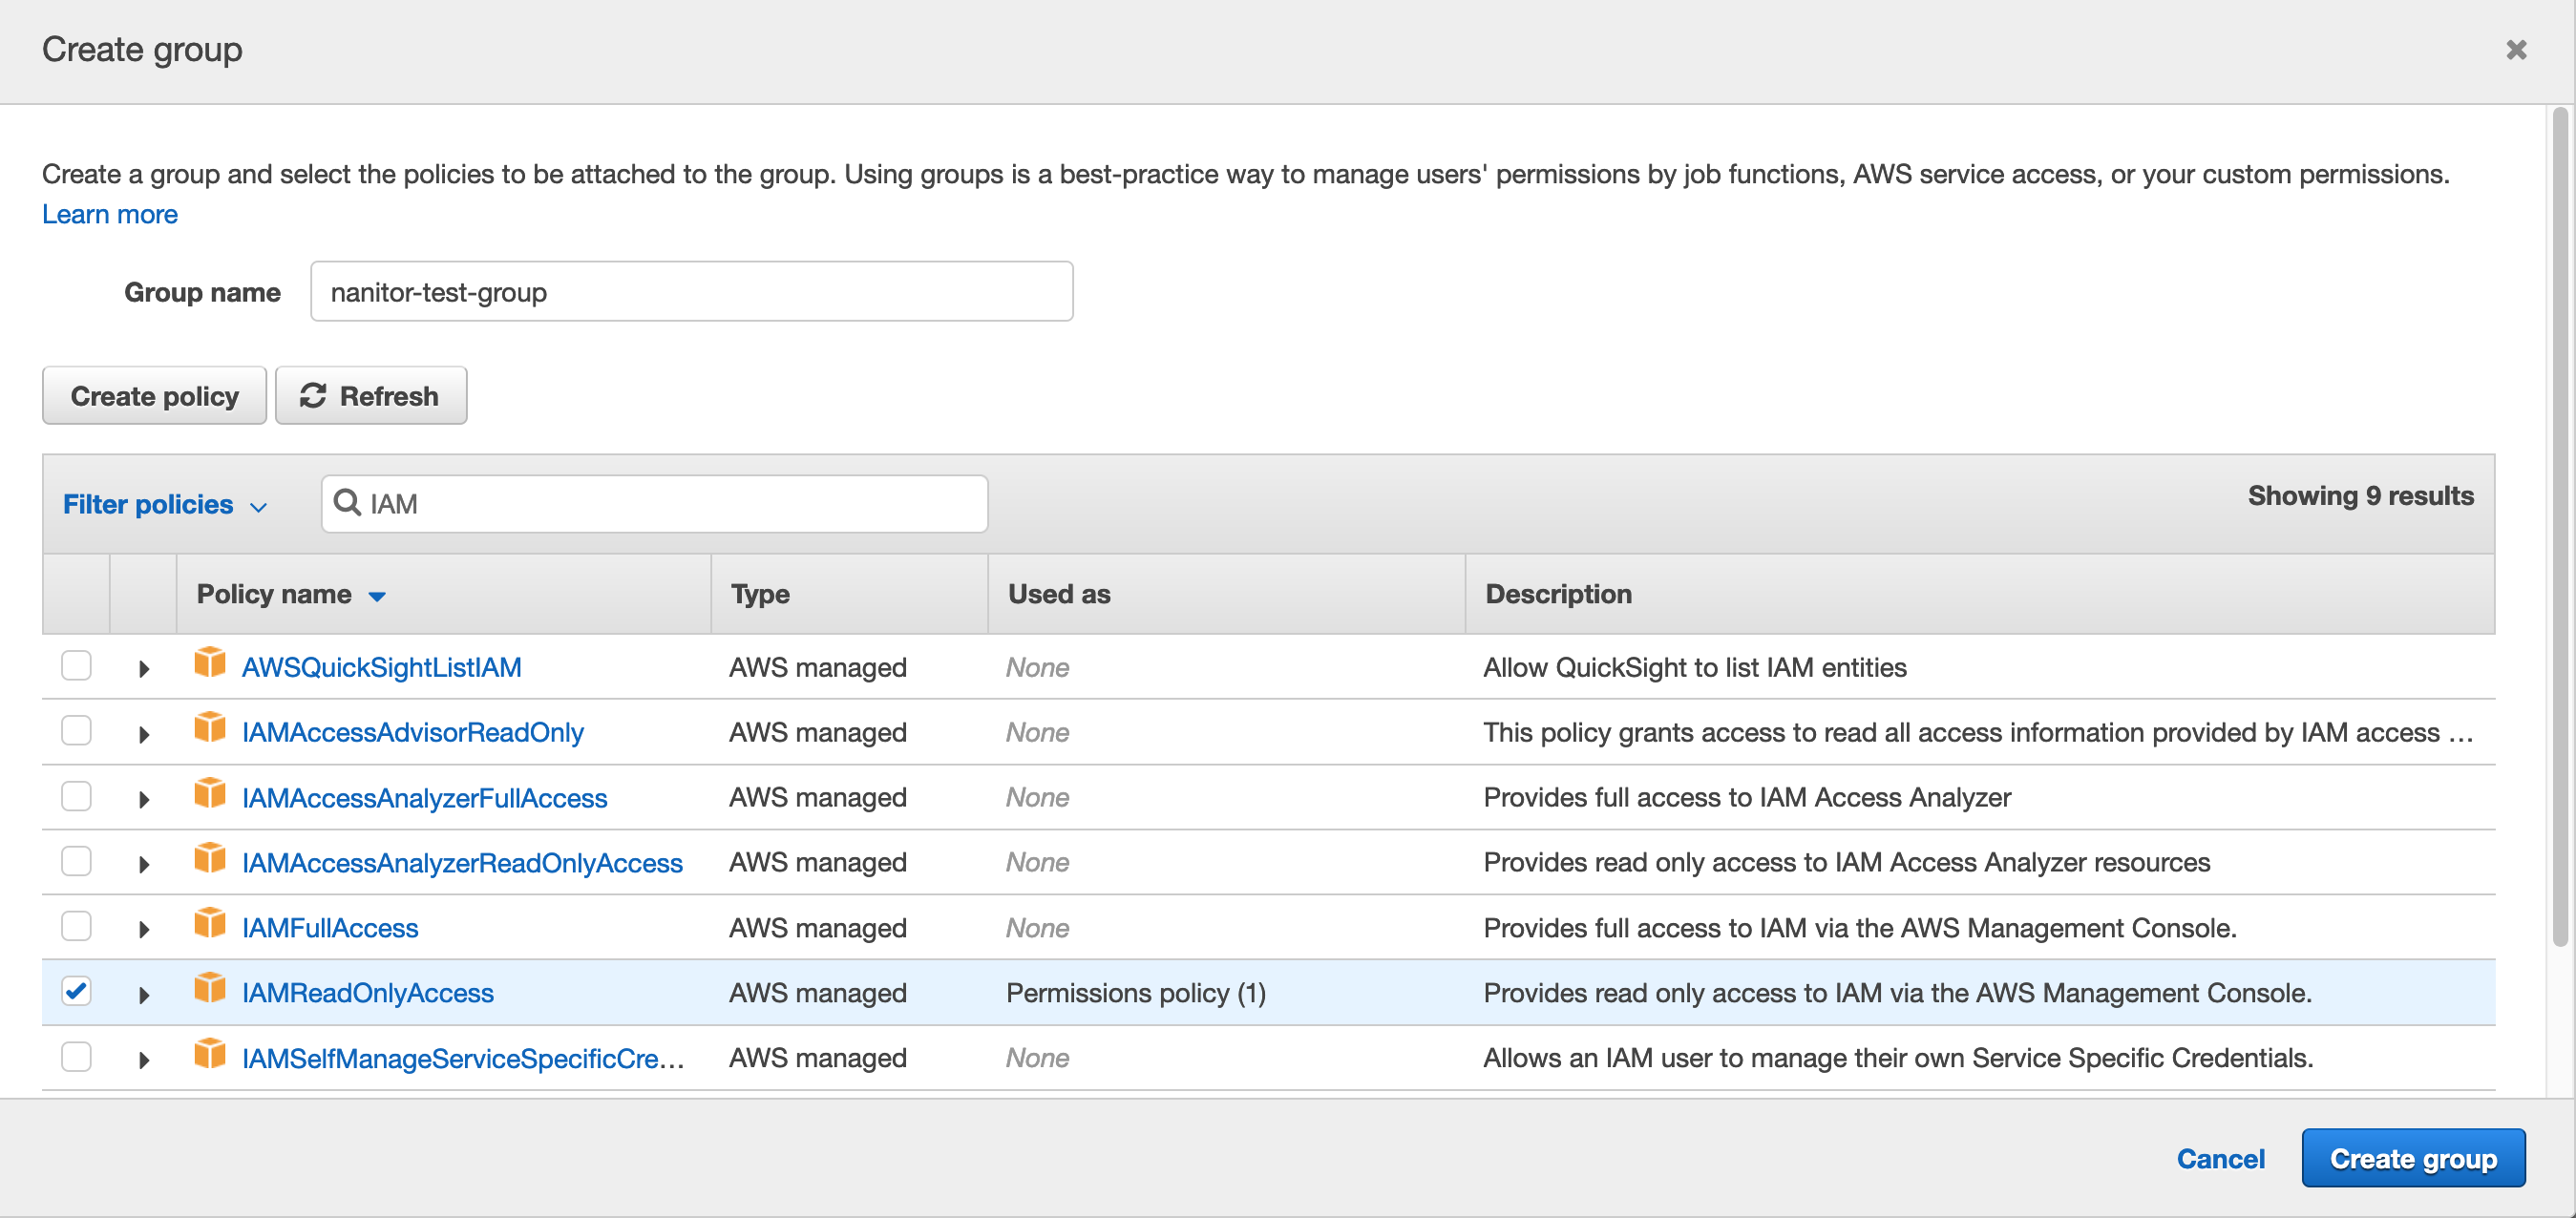
Task: Open the Learn more link
Action: click(x=110, y=214)
